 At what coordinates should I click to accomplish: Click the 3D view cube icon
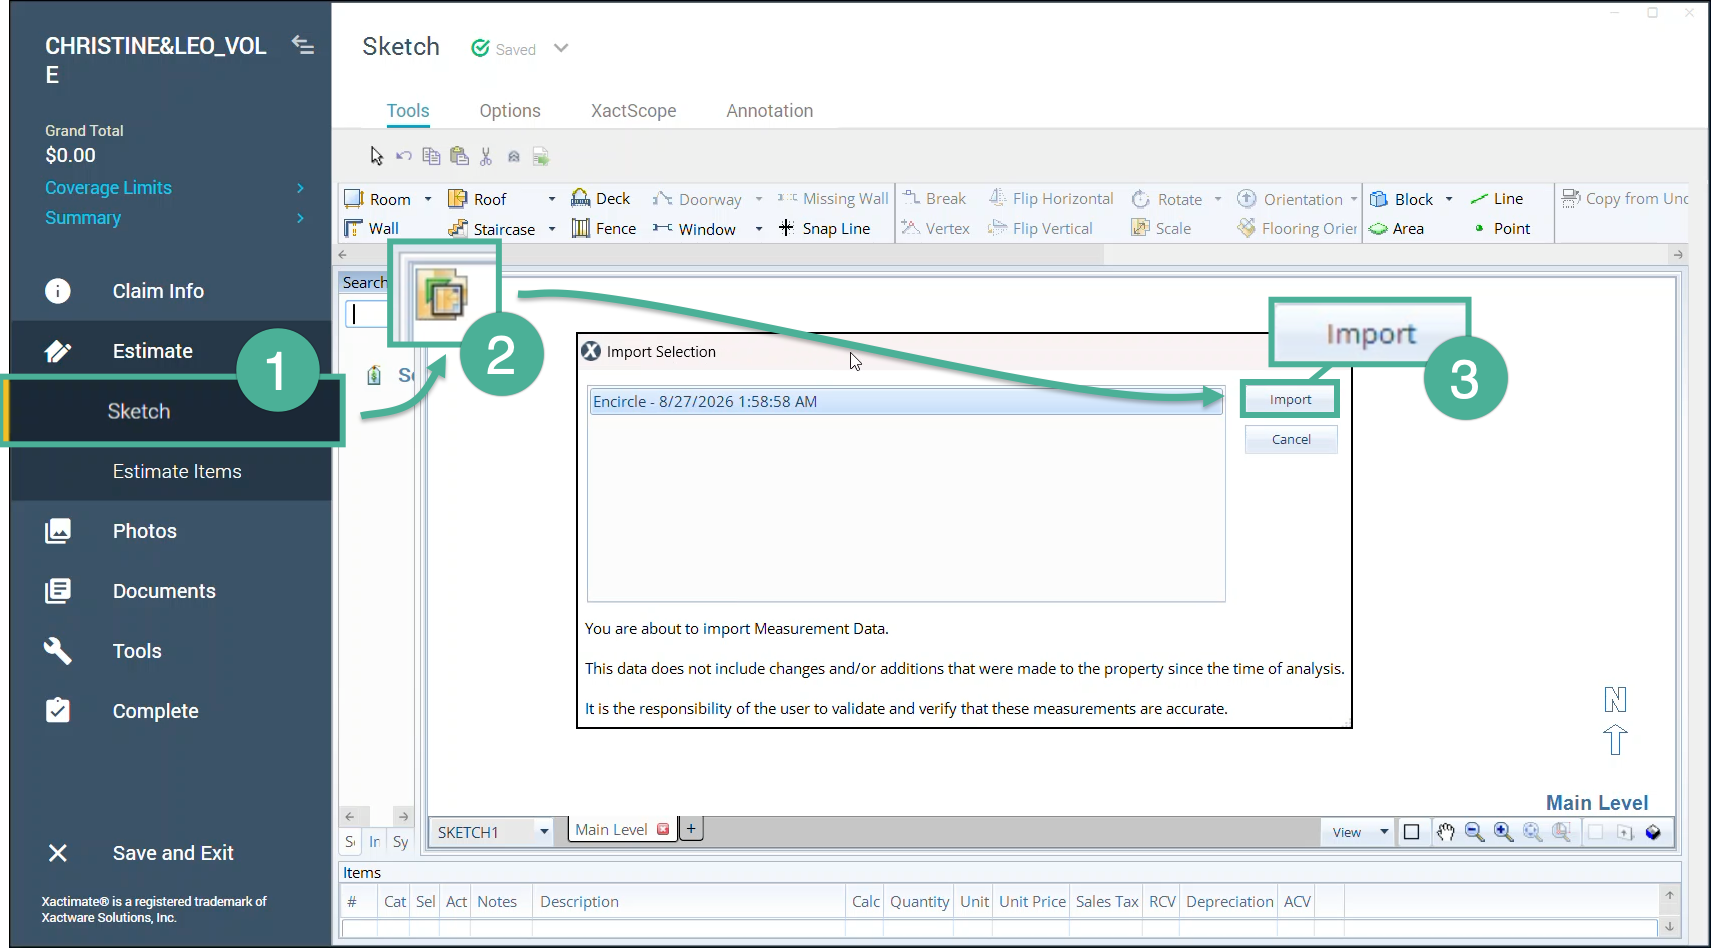(1653, 832)
